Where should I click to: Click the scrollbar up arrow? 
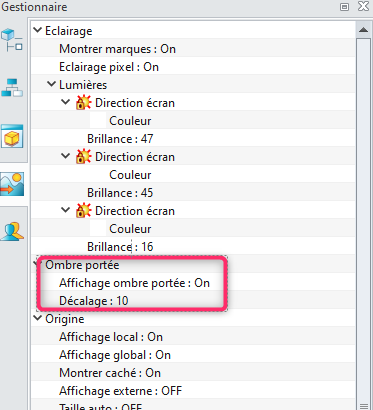[363, 30]
